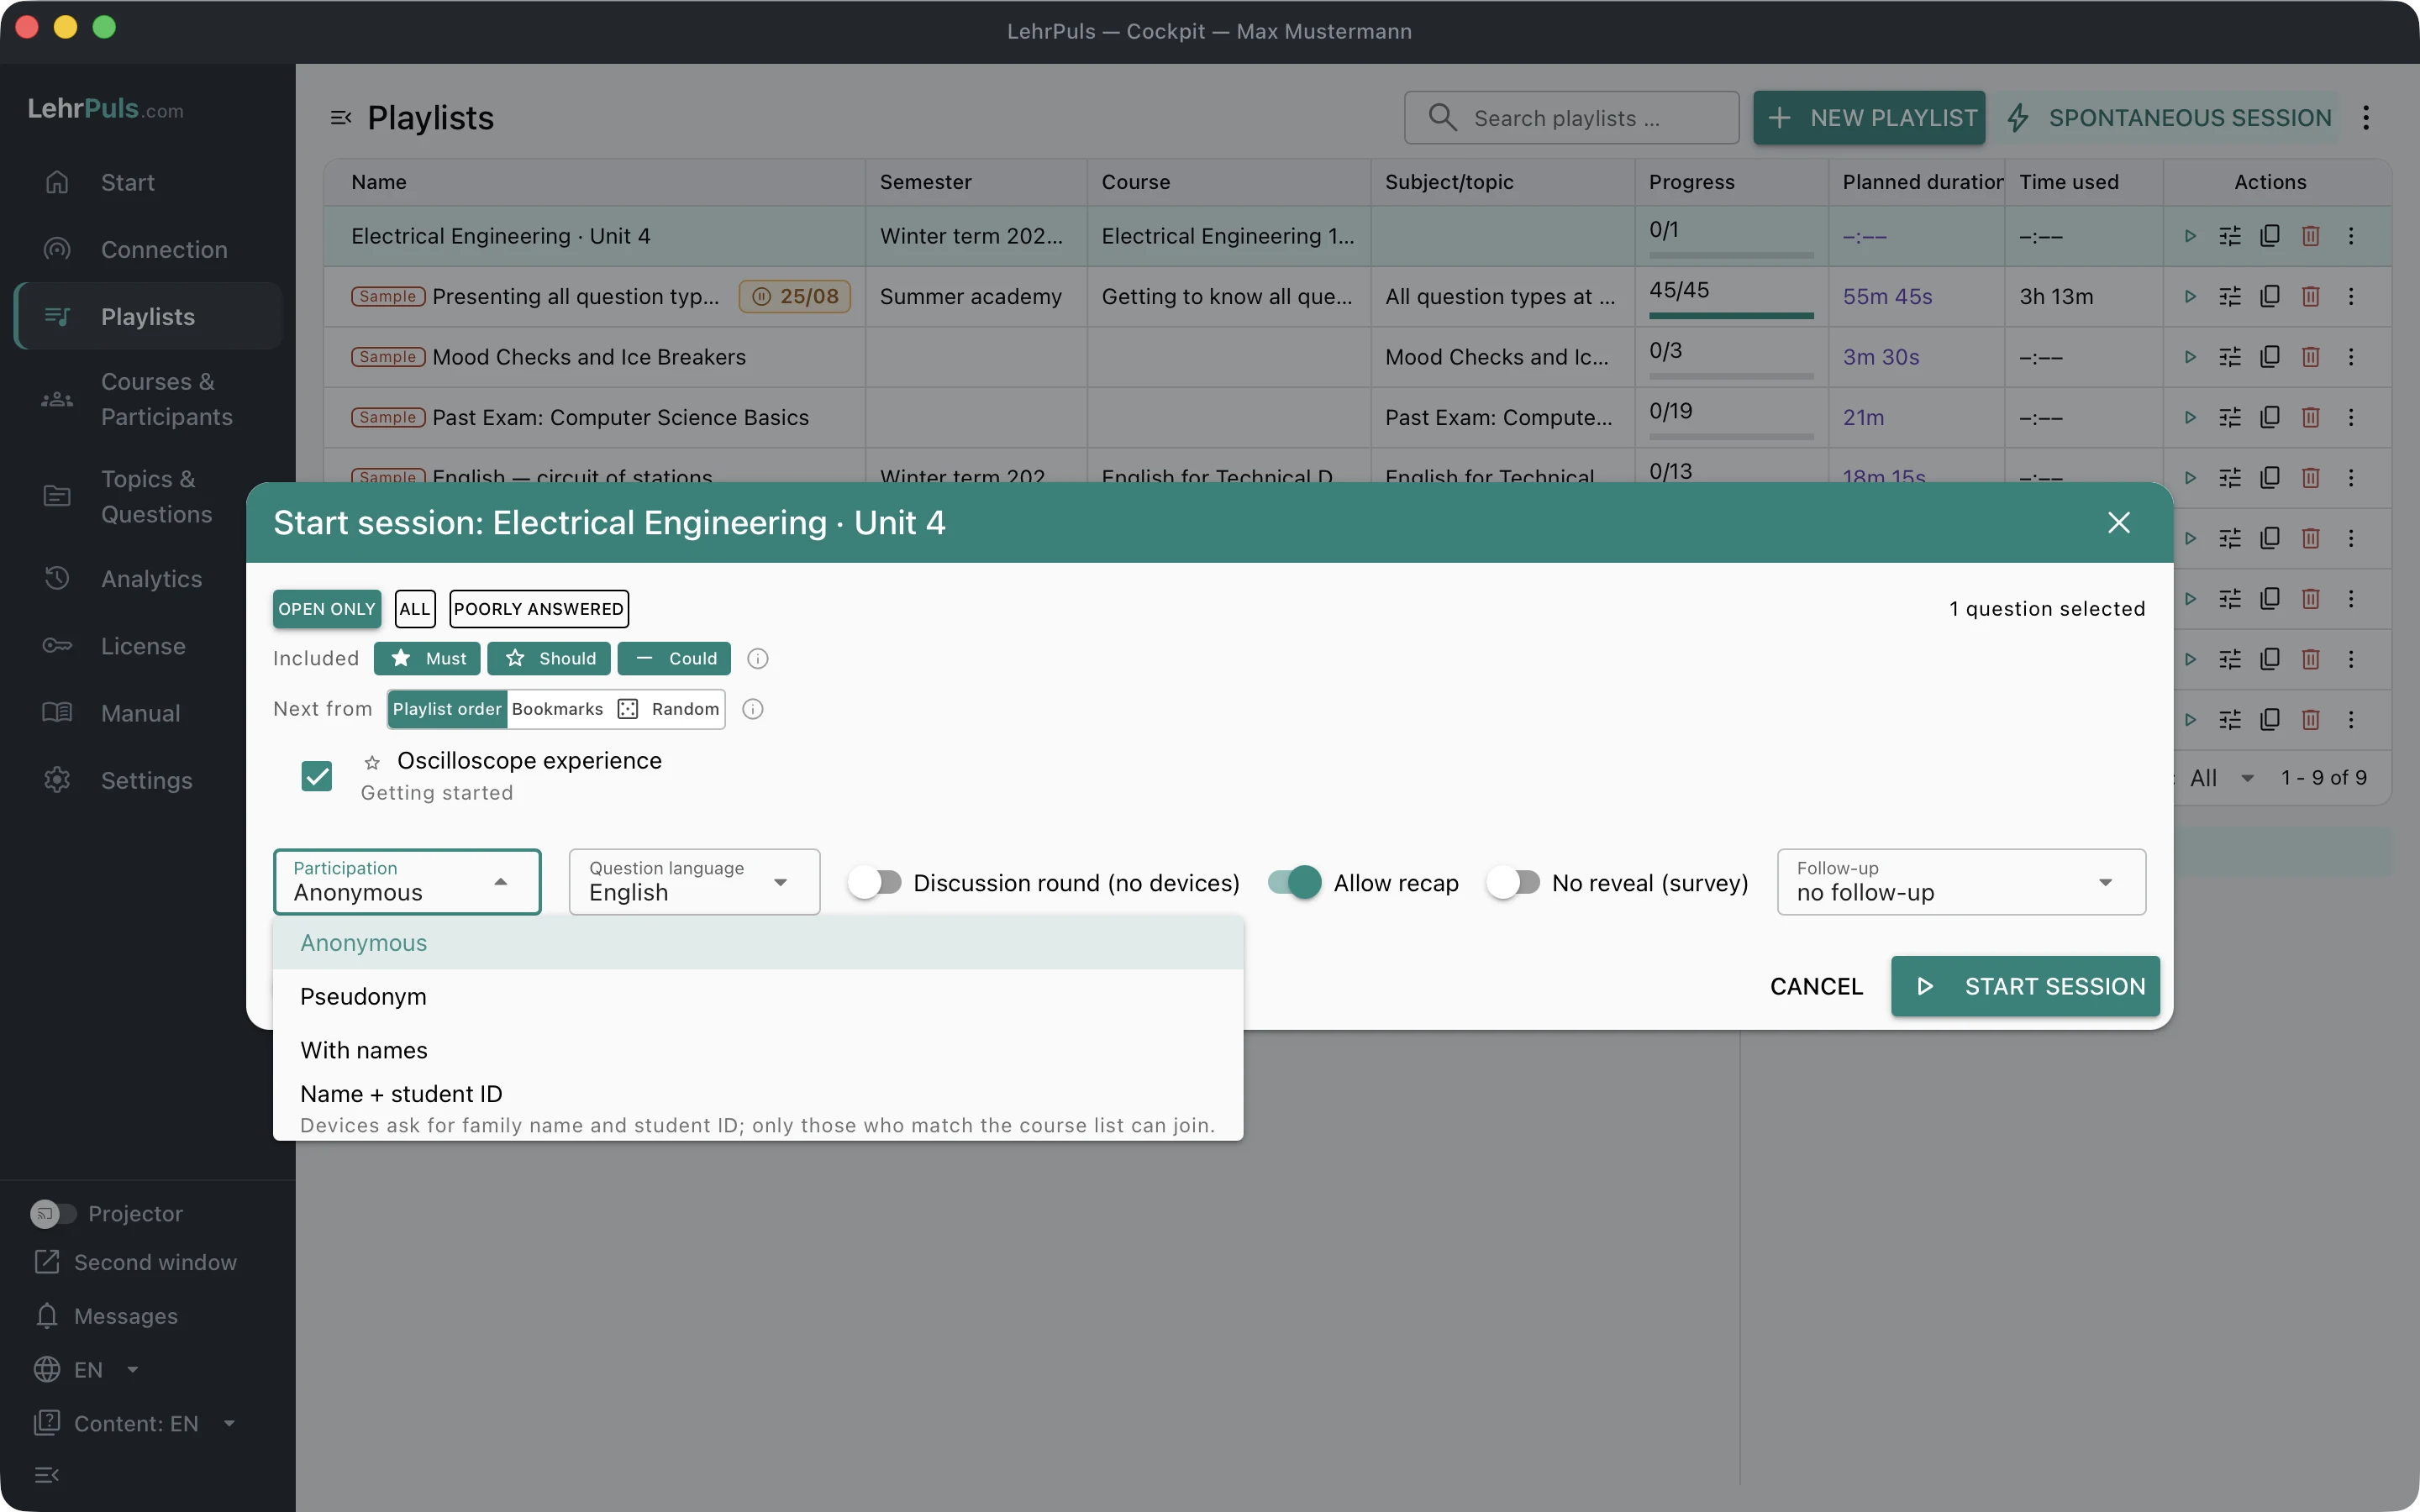Open EN interface language dropdown
Image resolution: width=2420 pixels, height=1512 pixels.
(x=88, y=1370)
